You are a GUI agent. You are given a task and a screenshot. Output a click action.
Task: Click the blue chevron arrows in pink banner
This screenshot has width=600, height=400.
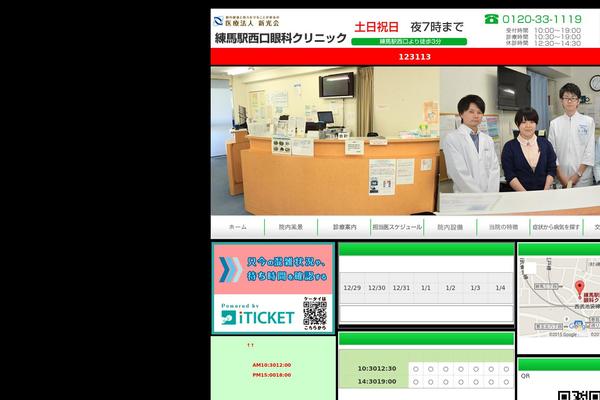(x=230, y=269)
